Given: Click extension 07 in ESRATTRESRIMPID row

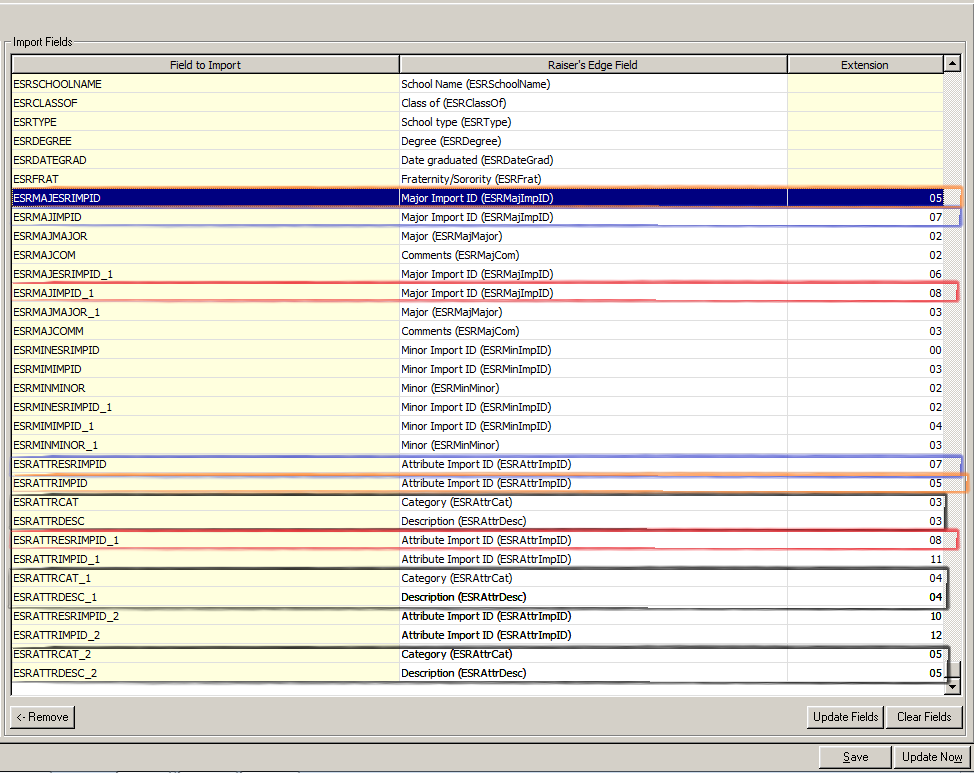Looking at the screenshot, I should pyautogui.click(x=865, y=464).
